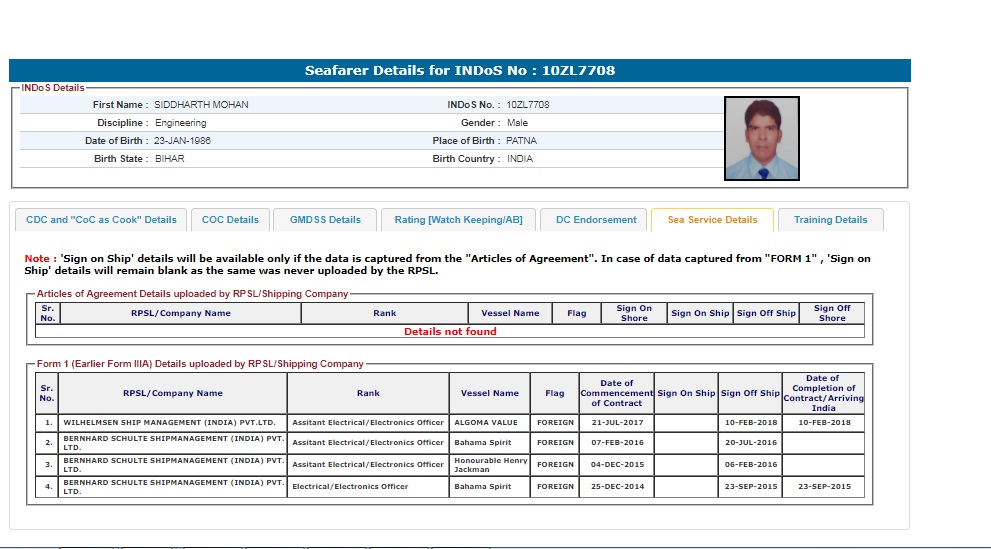Select the Sea Service Details tab

712,220
